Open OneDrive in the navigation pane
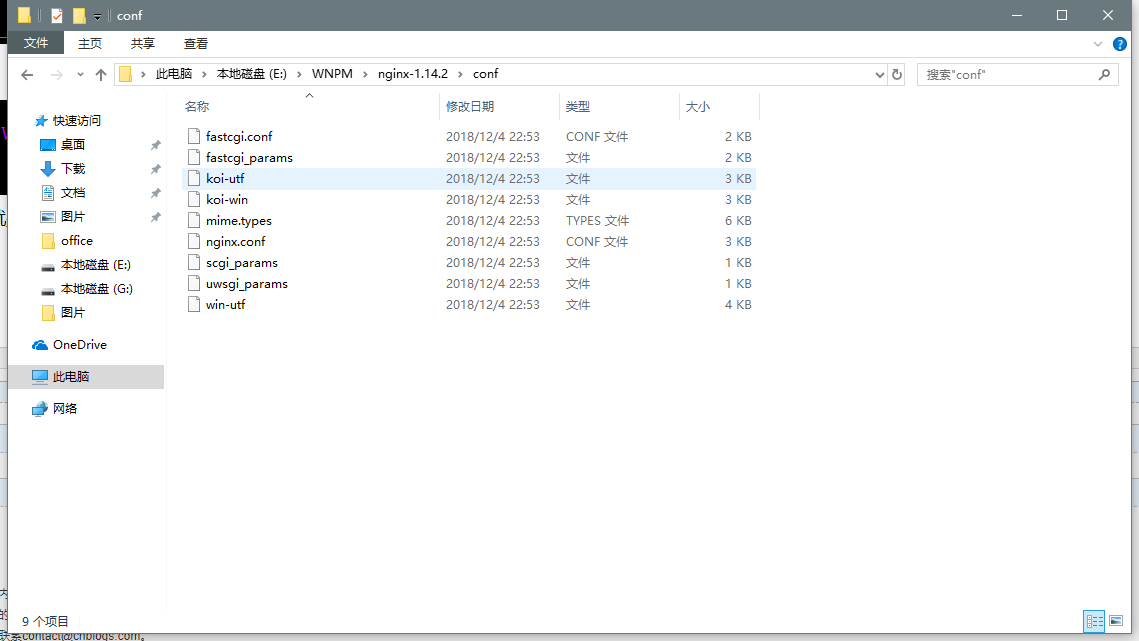 tap(79, 344)
